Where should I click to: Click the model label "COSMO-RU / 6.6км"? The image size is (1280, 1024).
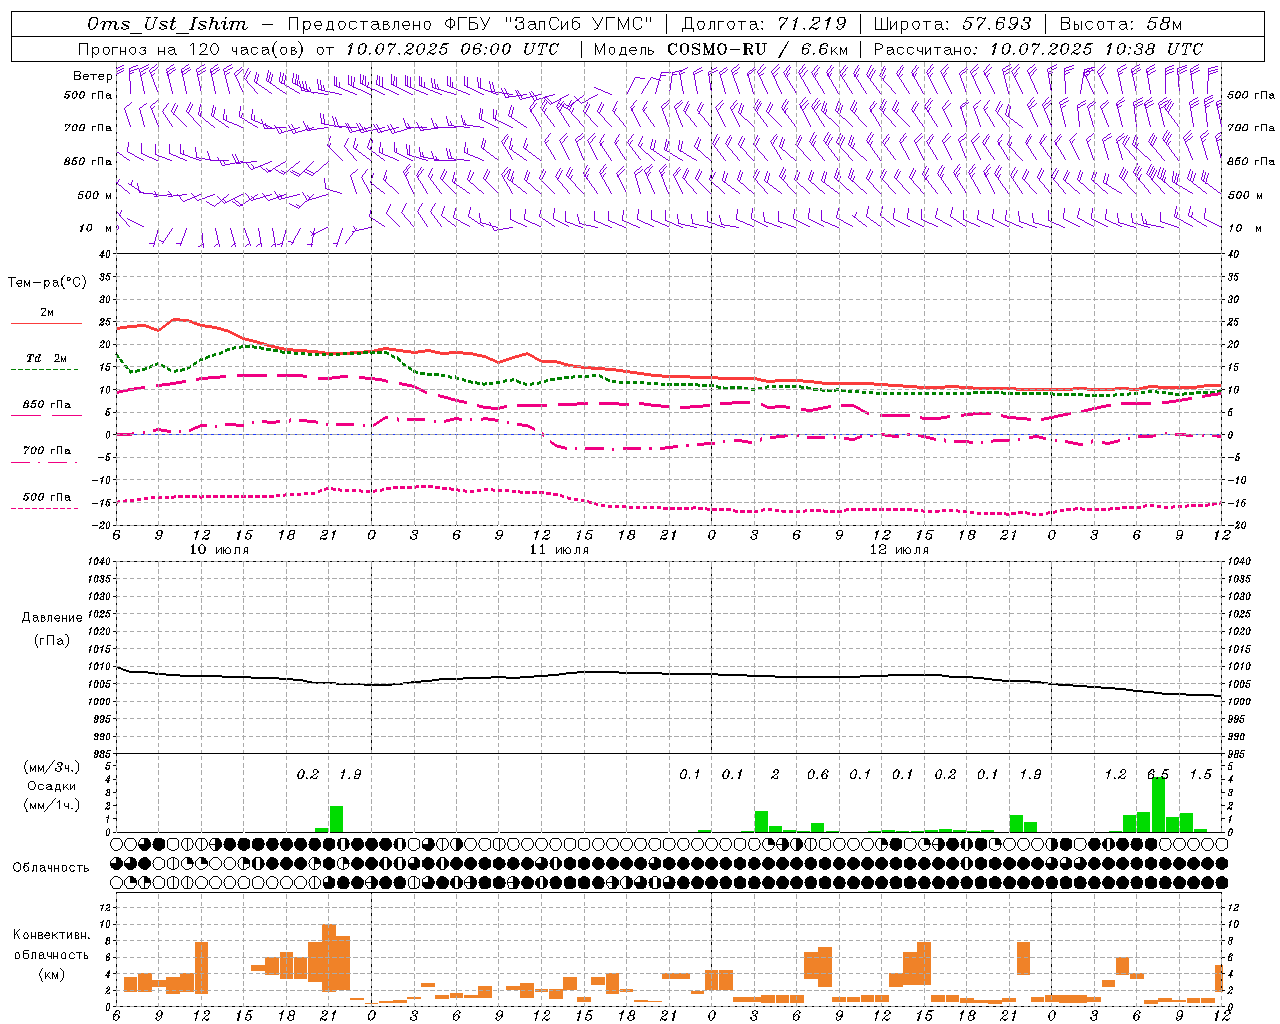click(757, 49)
